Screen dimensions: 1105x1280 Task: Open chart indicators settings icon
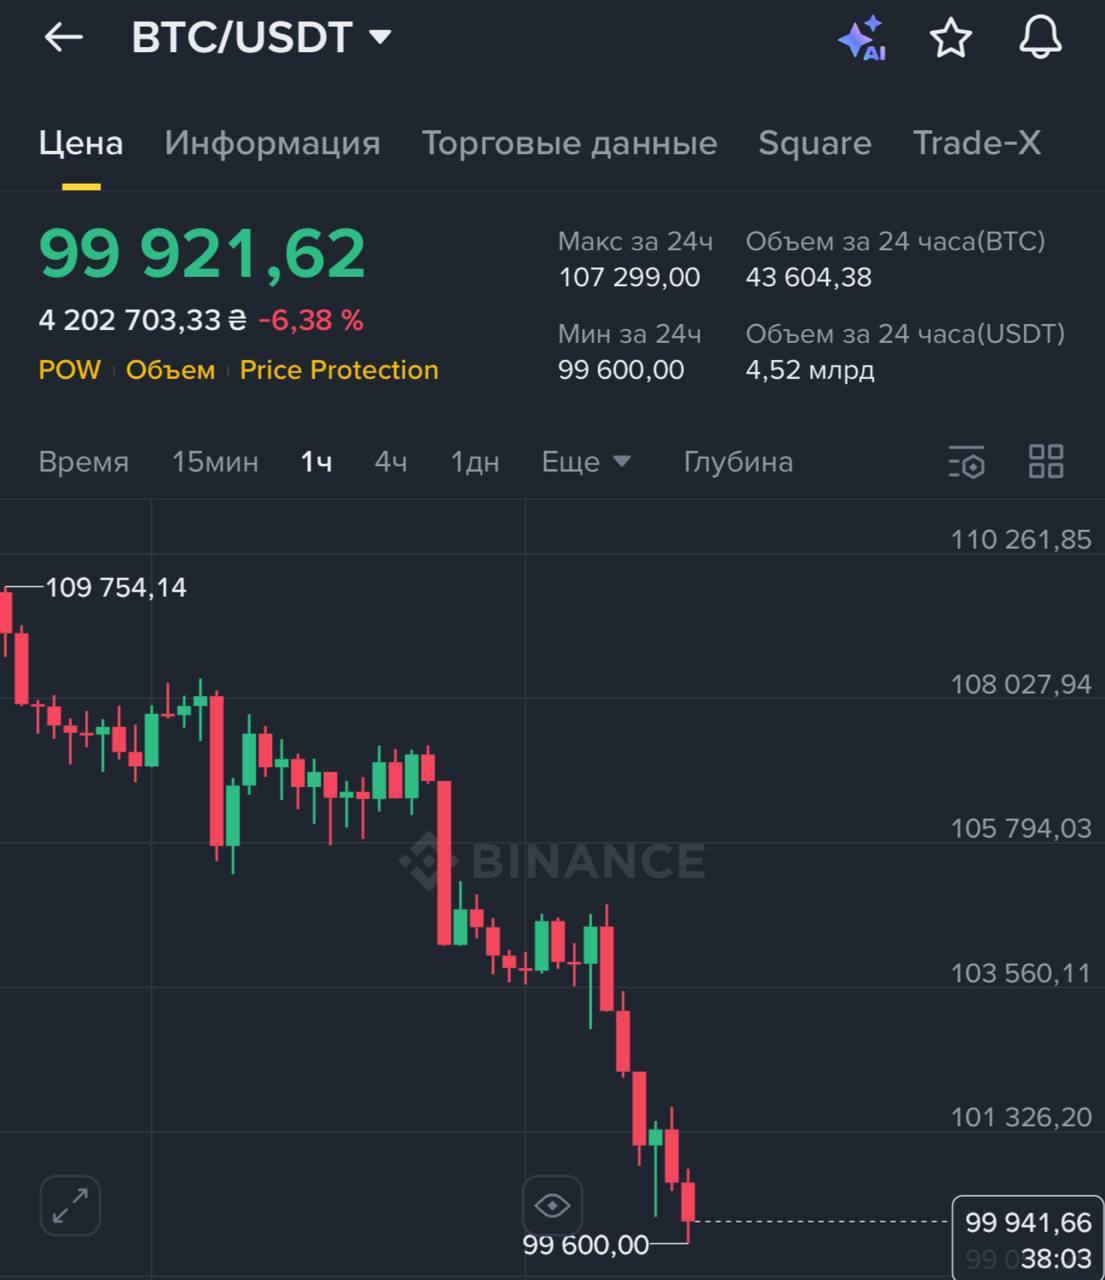coord(966,462)
